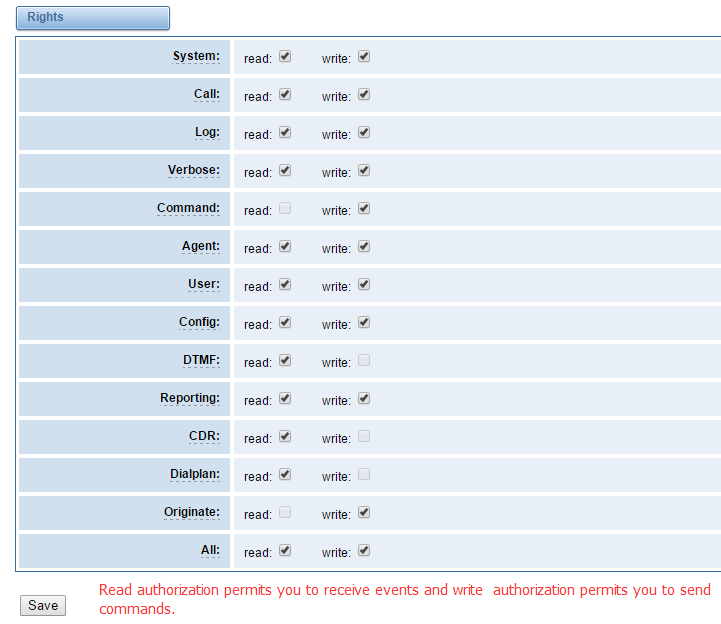Click the Reporting label
The image size is (721, 624).
(x=189, y=398)
